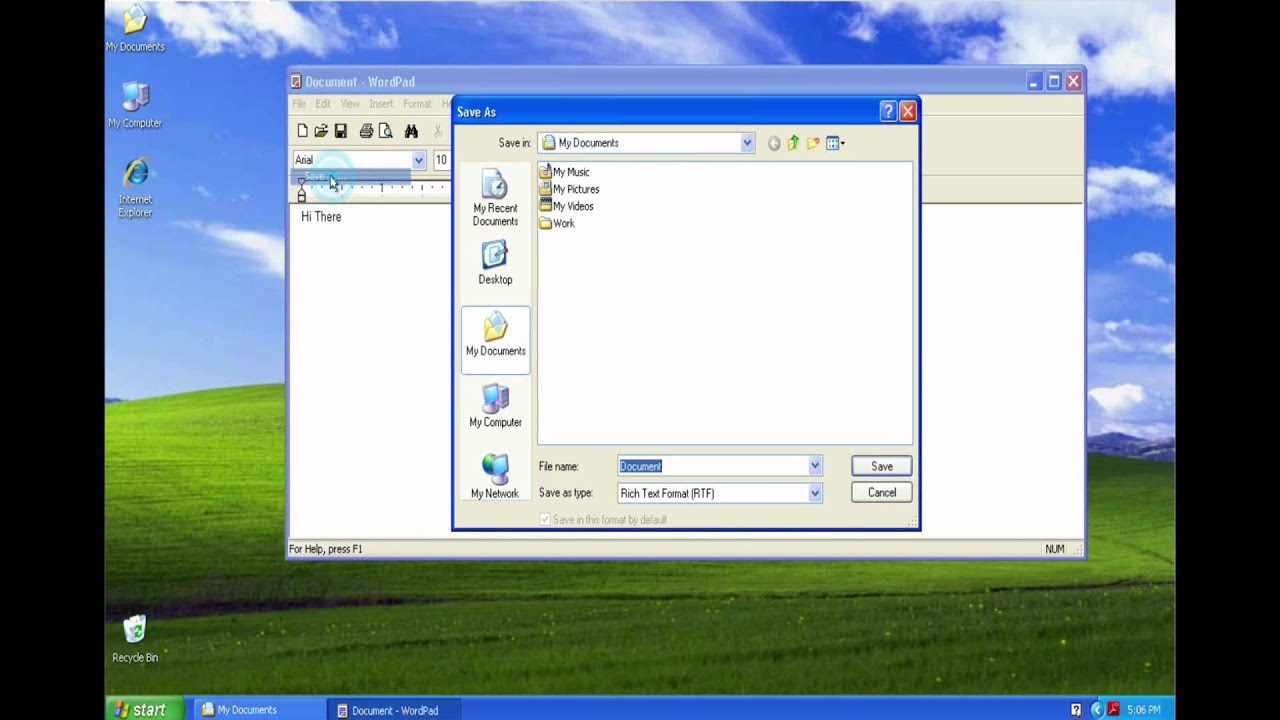The image size is (1280, 720).
Task: Click the Hi There text in document
Action: pyautogui.click(x=321, y=216)
